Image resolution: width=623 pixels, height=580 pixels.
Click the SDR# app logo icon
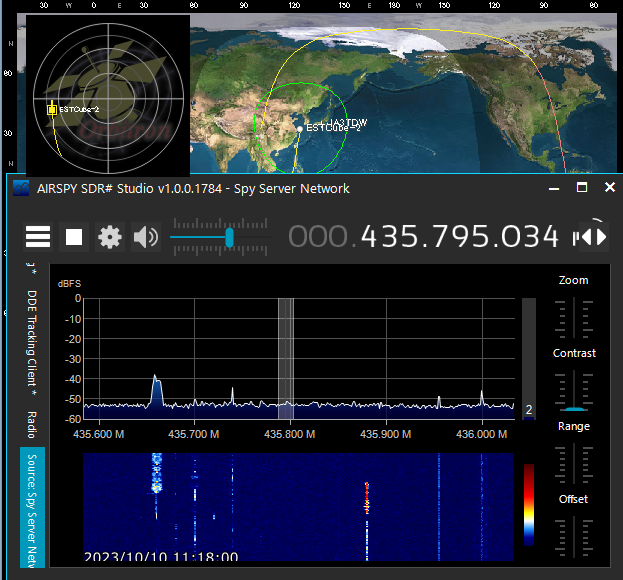(21, 188)
